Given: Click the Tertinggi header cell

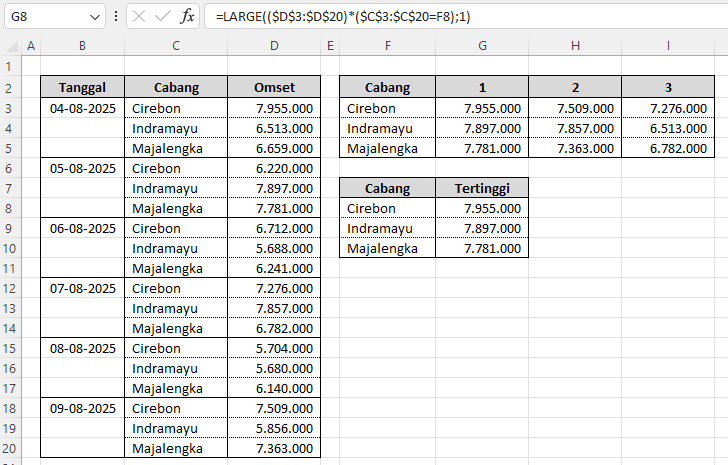Looking at the screenshot, I should [x=482, y=188].
